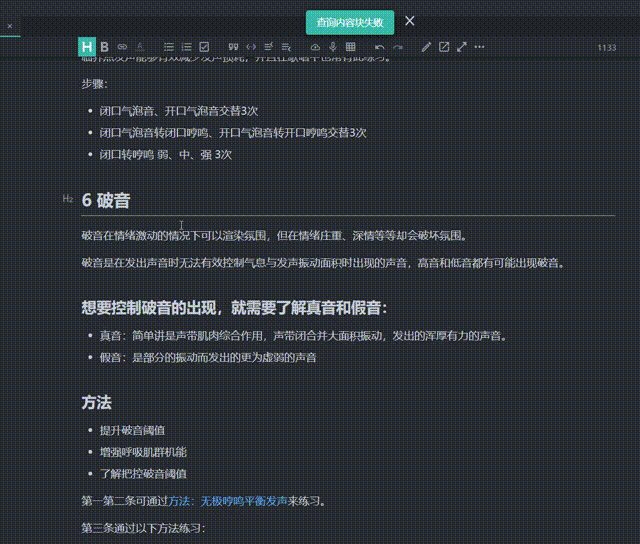
Task: Insert a table from toolbar
Action: [351, 47]
